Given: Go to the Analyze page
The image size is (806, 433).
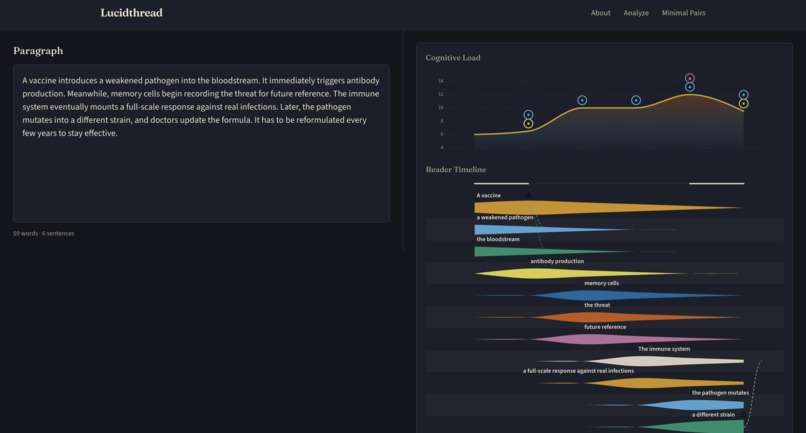Looking at the screenshot, I should click(636, 13).
